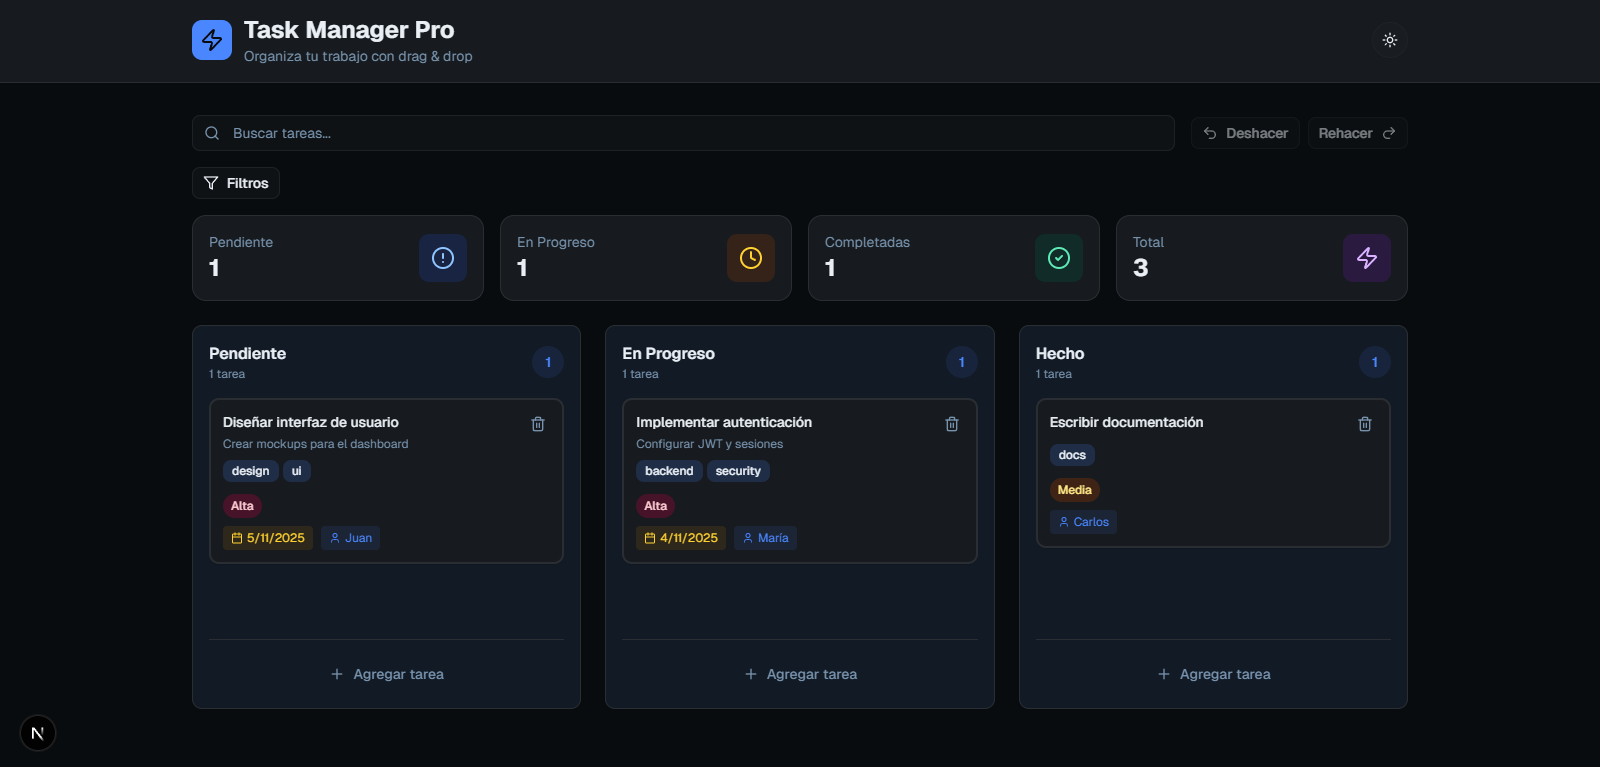
Task: Select the design tag
Action: [250, 471]
